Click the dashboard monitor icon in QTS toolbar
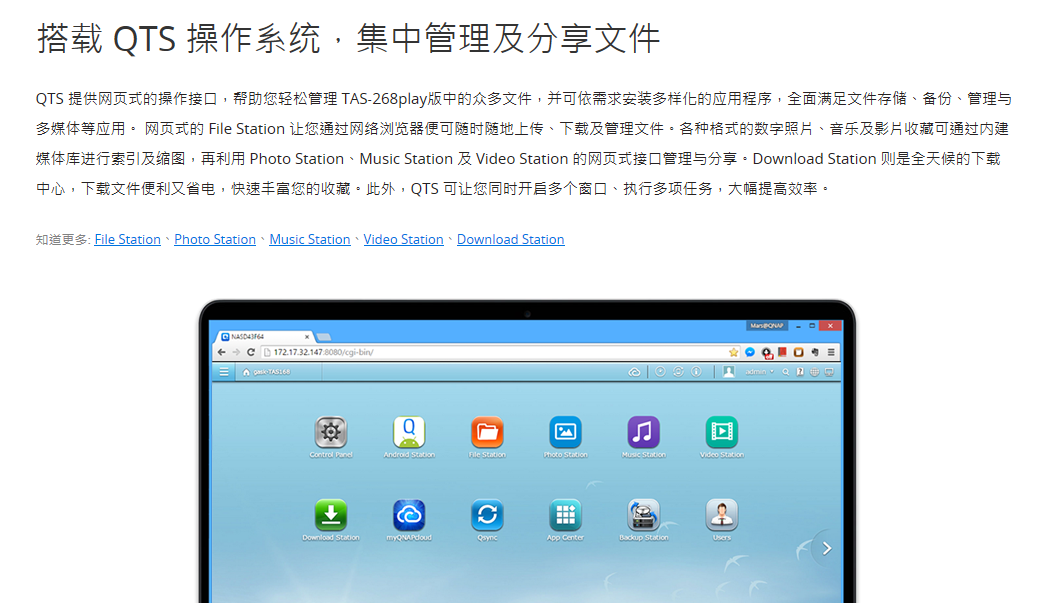 pos(829,372)
